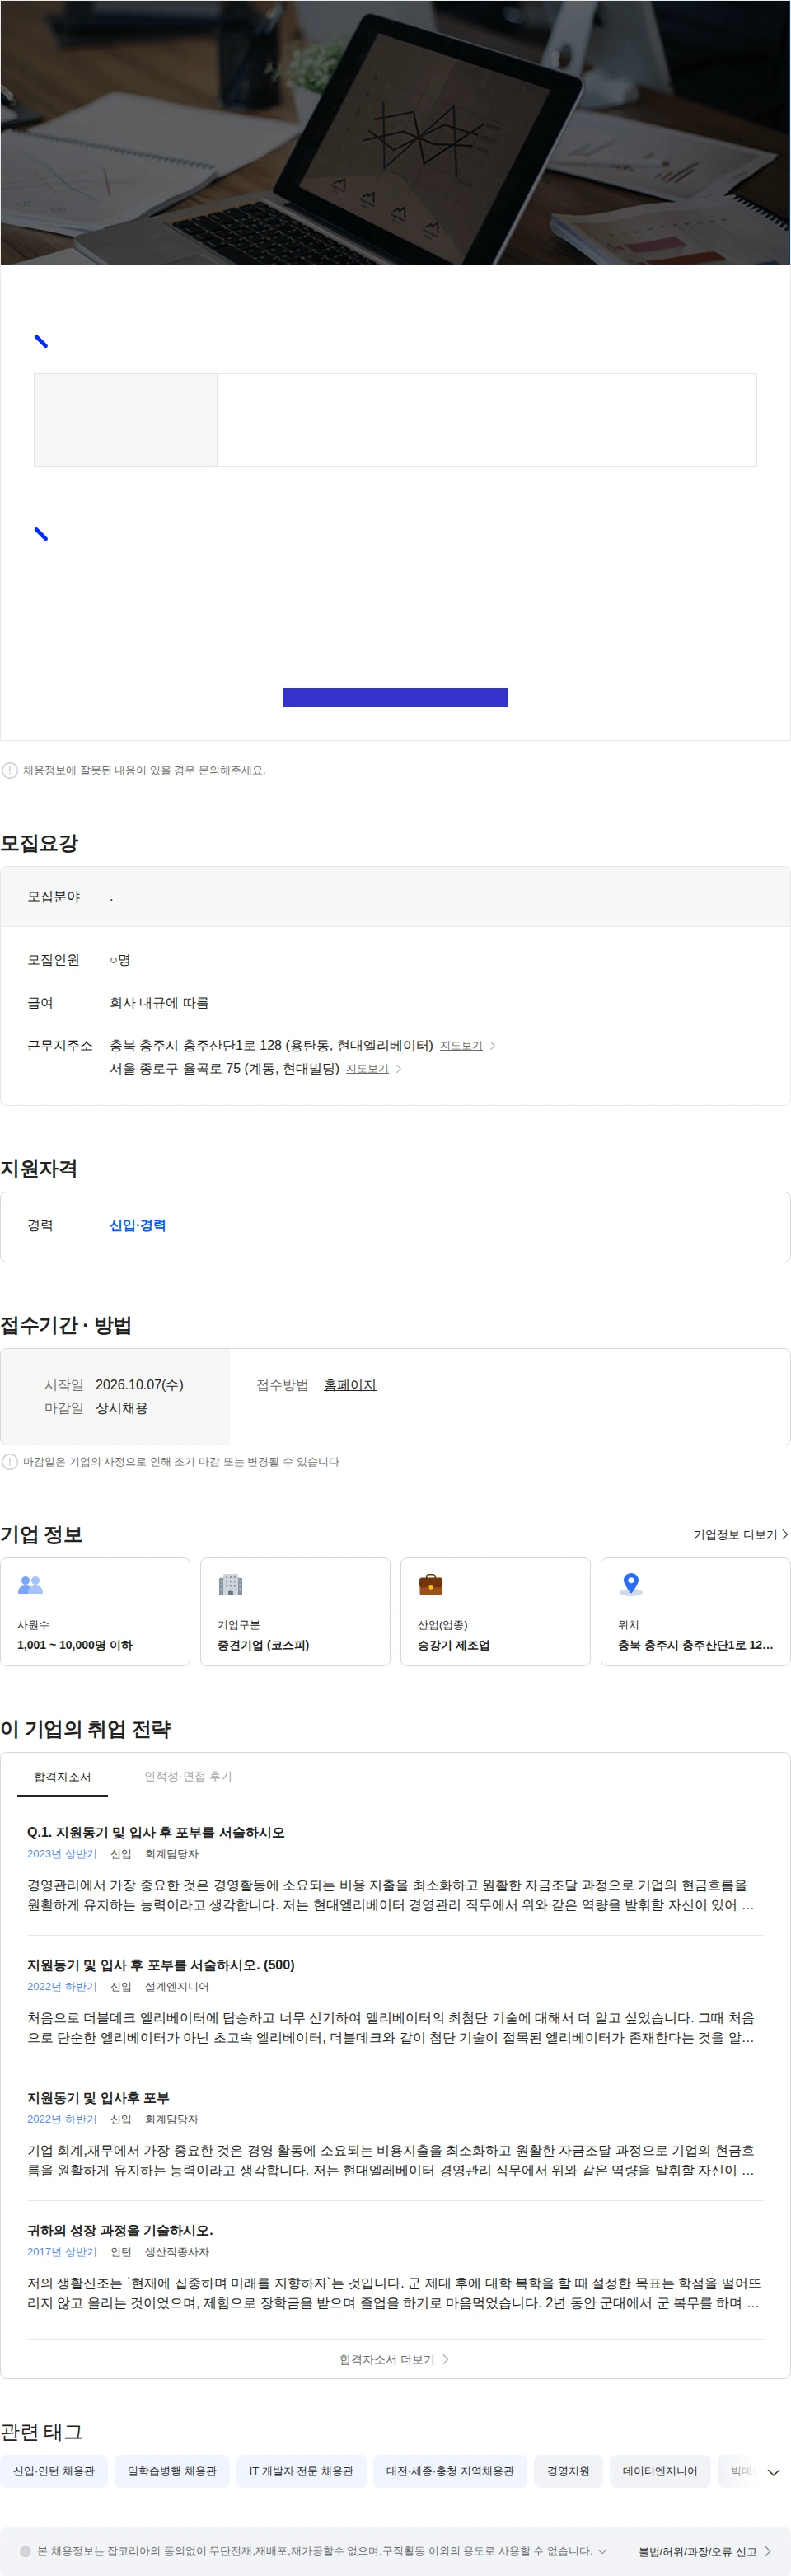This screenshot has width=791, height=2576.
Task: Click the info icon beside 채용정보에 잘못된 내용이
Action: click(x=10, y=770)
